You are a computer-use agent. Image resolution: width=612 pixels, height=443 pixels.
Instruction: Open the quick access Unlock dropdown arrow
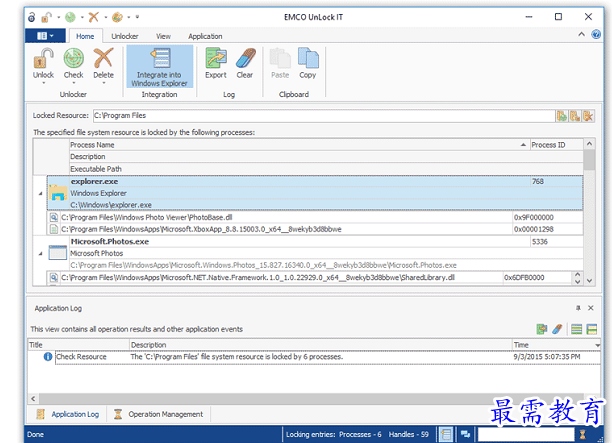[x=59, y=17]
